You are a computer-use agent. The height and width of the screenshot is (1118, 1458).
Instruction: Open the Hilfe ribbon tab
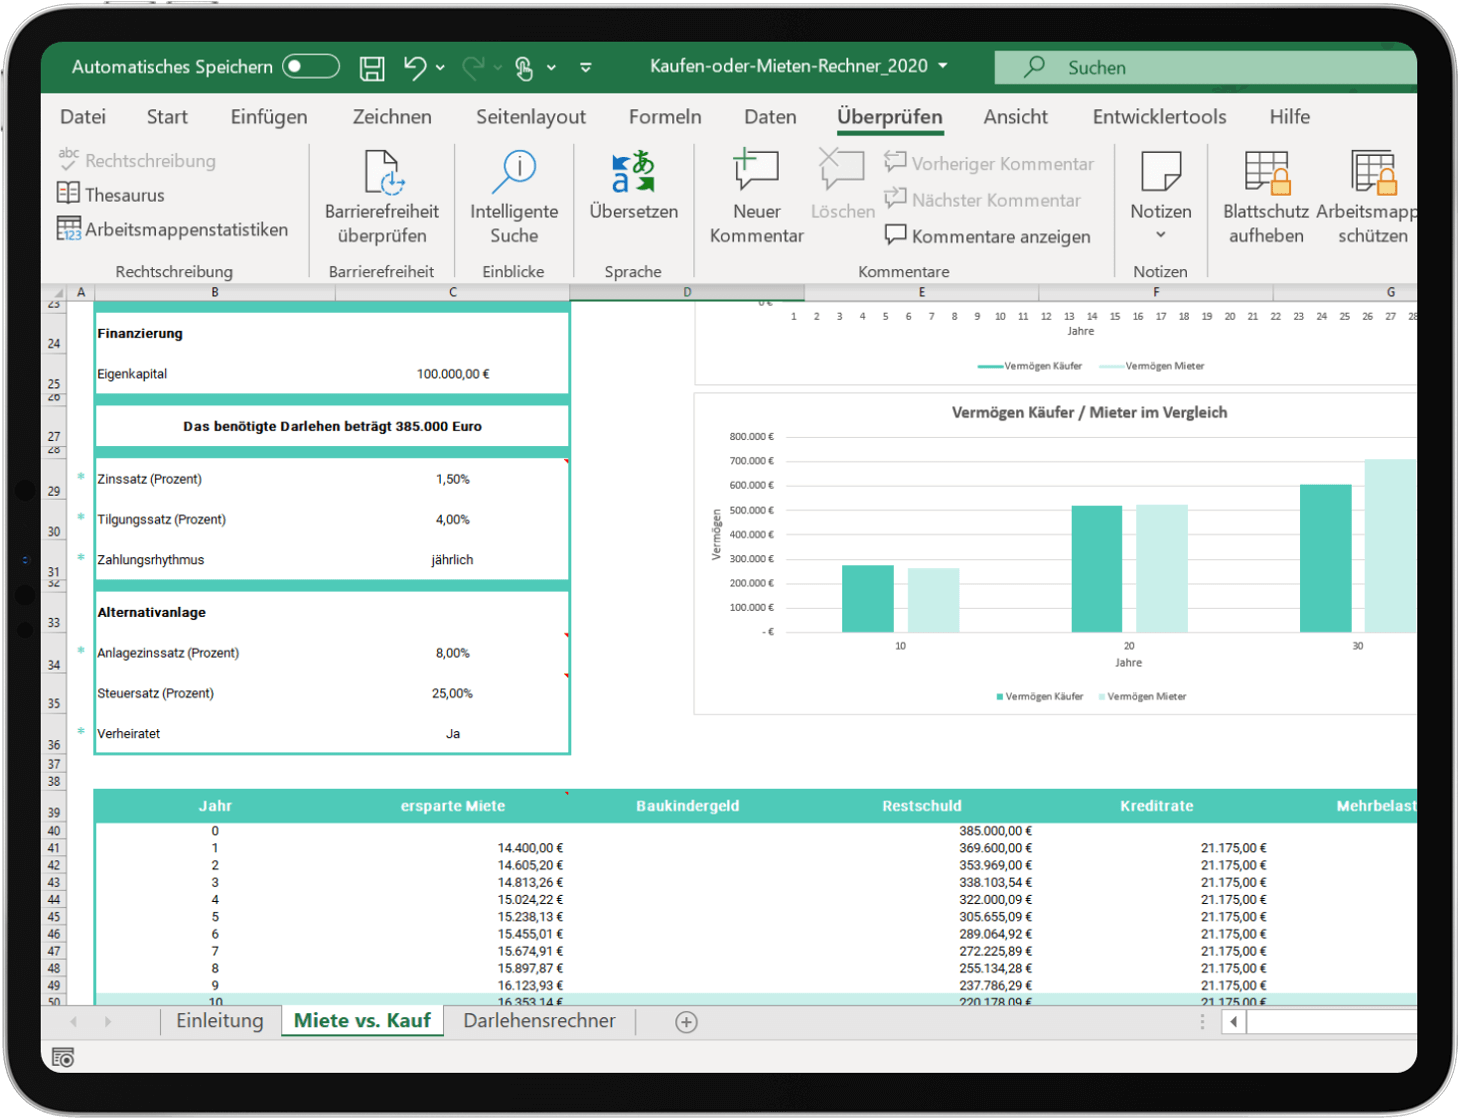1289,117
